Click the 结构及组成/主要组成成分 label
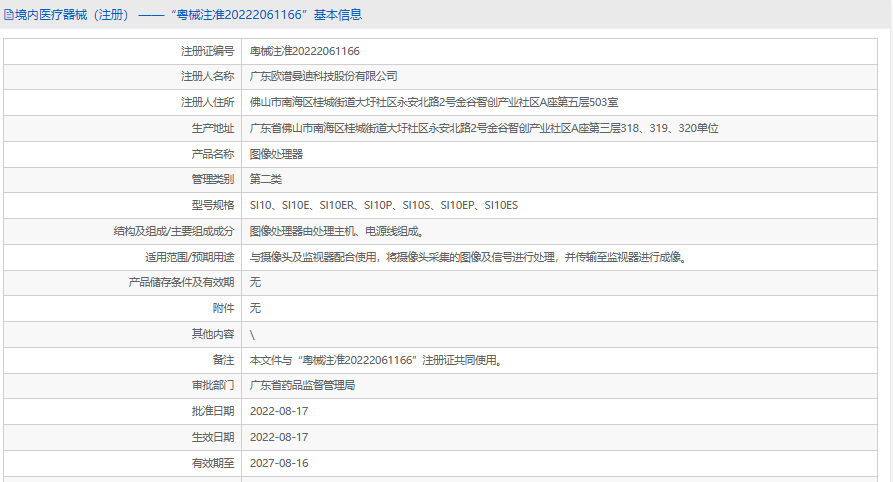 (x=174, y=231)
